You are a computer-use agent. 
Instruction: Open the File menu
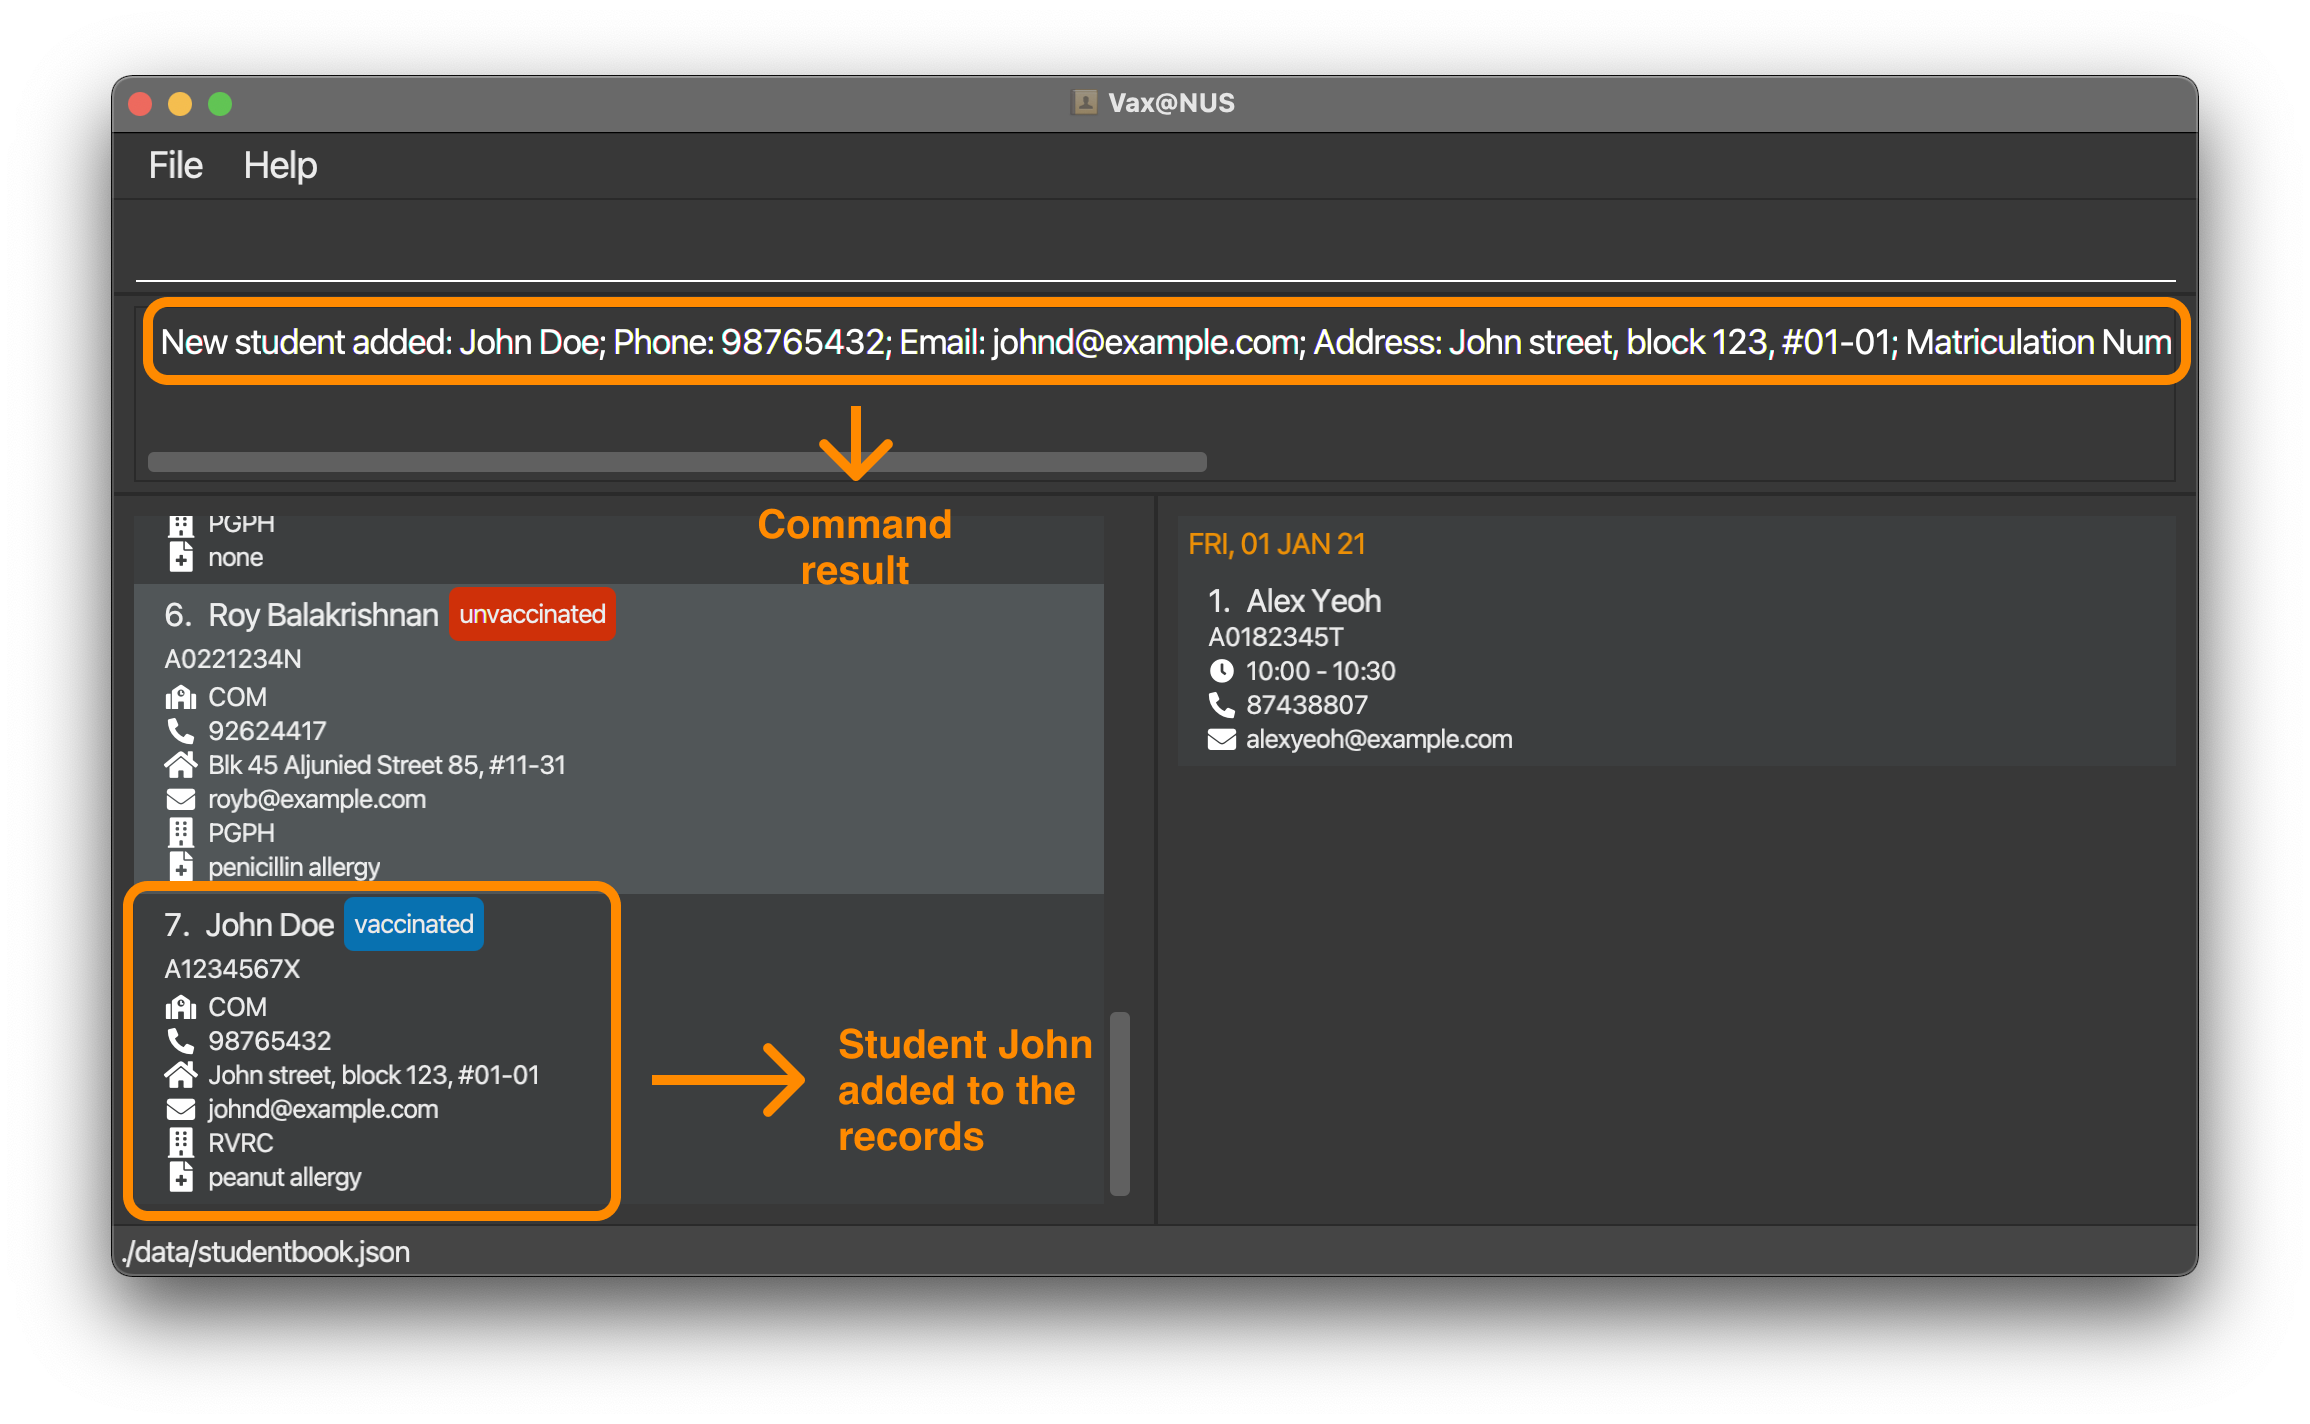coord(175,165)
